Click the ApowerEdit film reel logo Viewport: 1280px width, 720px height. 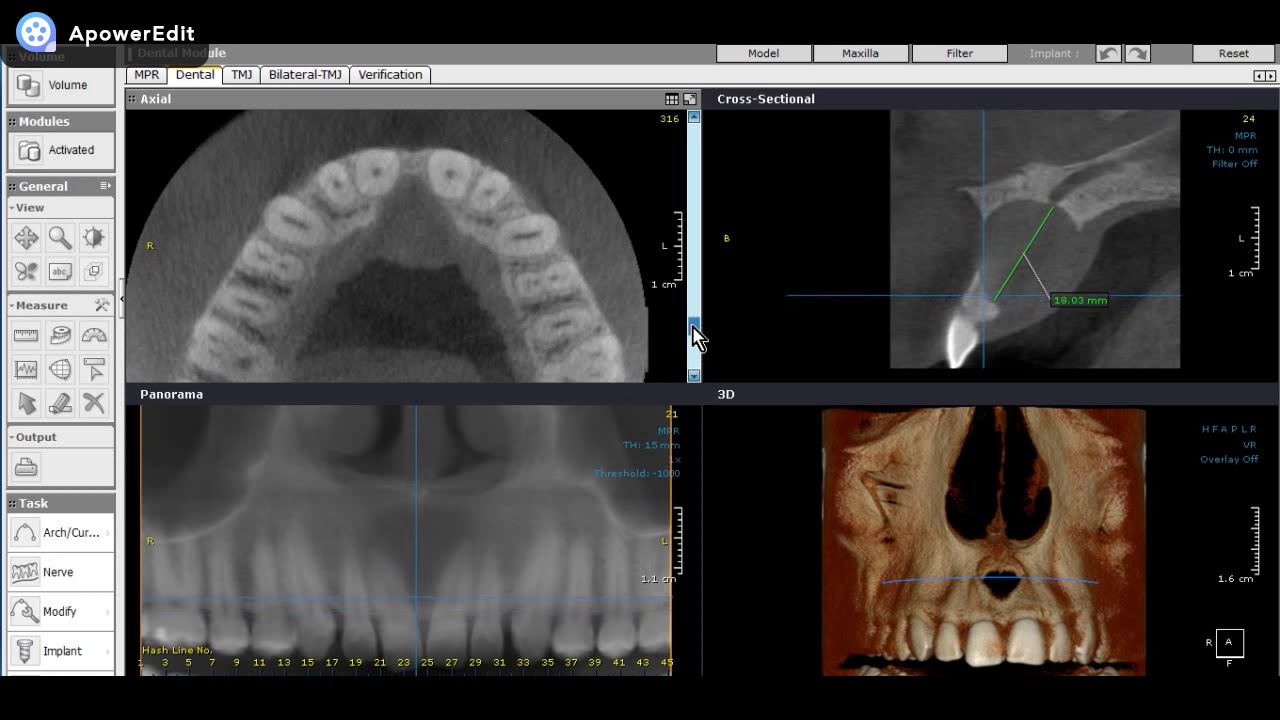[36, 32]
